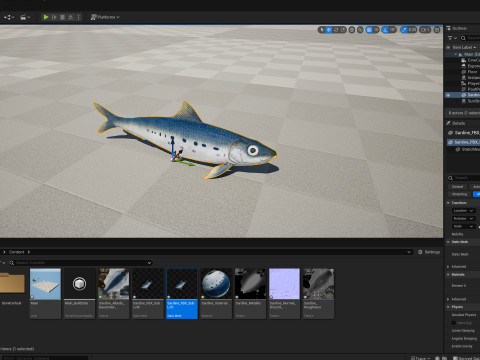Toggle rotation snapping angle icon

385,30
